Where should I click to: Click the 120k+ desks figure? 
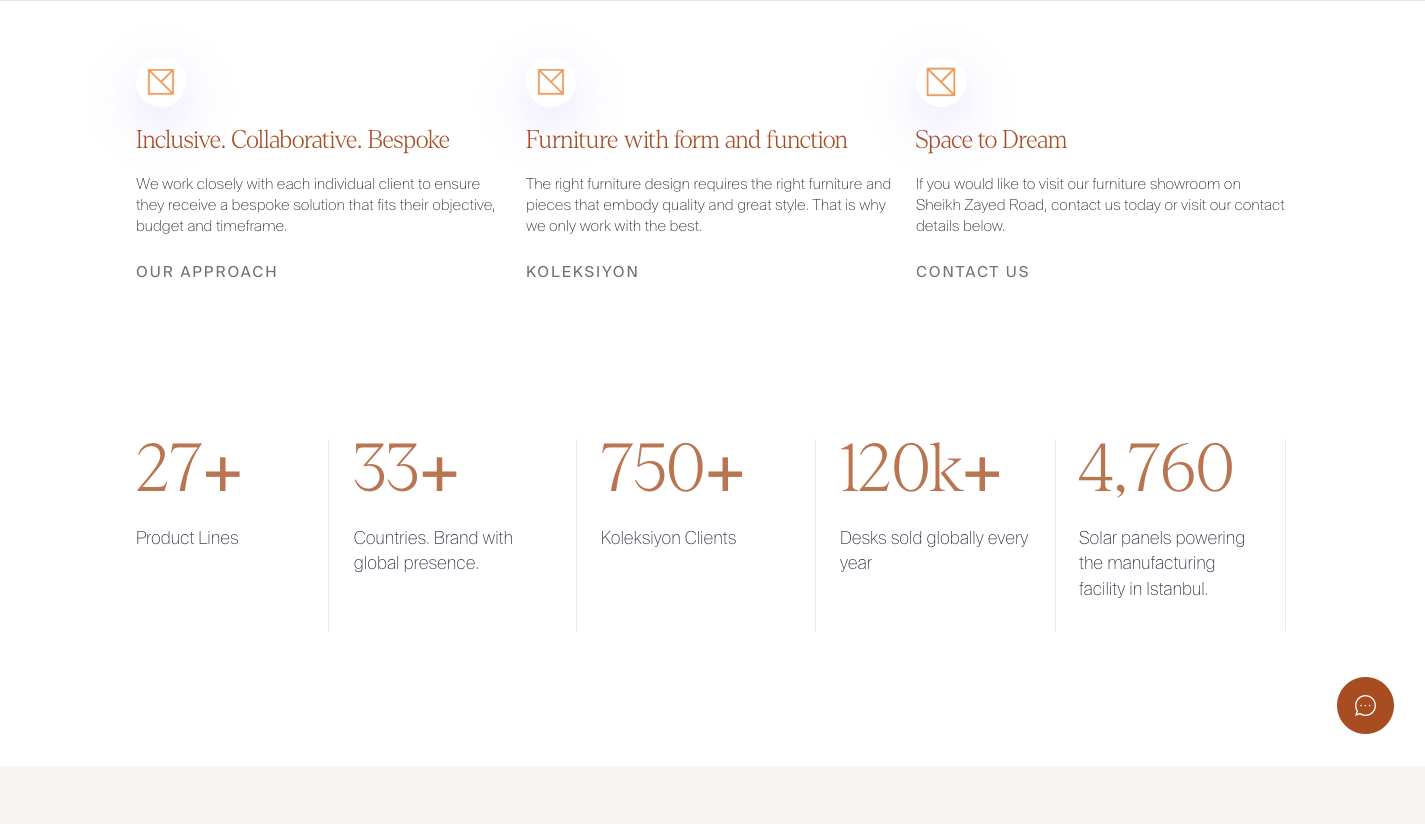click(x=920, y=468)
